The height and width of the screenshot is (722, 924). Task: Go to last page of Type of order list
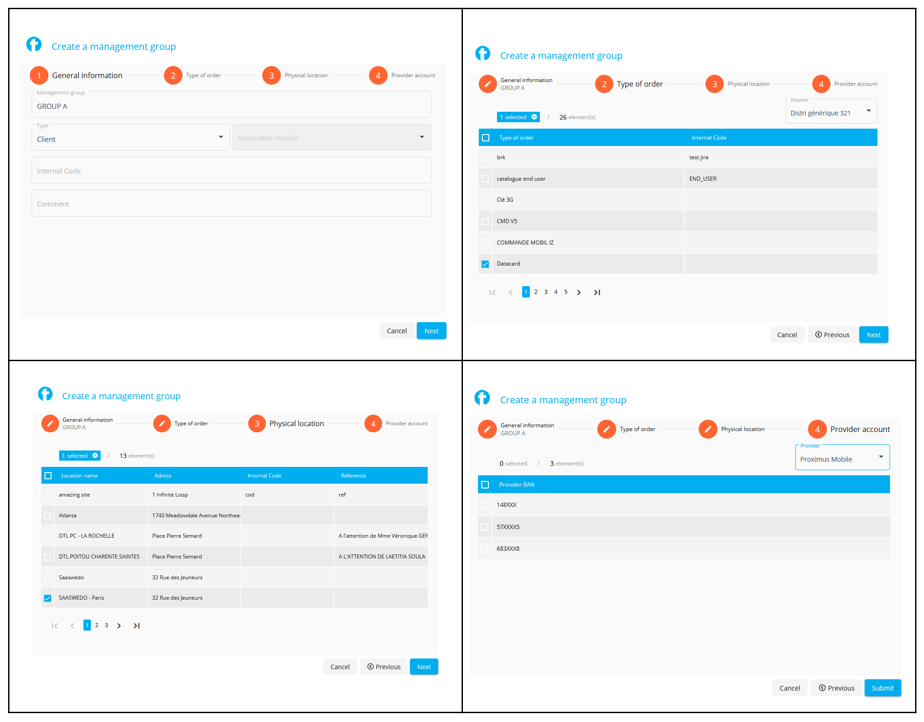597,293
